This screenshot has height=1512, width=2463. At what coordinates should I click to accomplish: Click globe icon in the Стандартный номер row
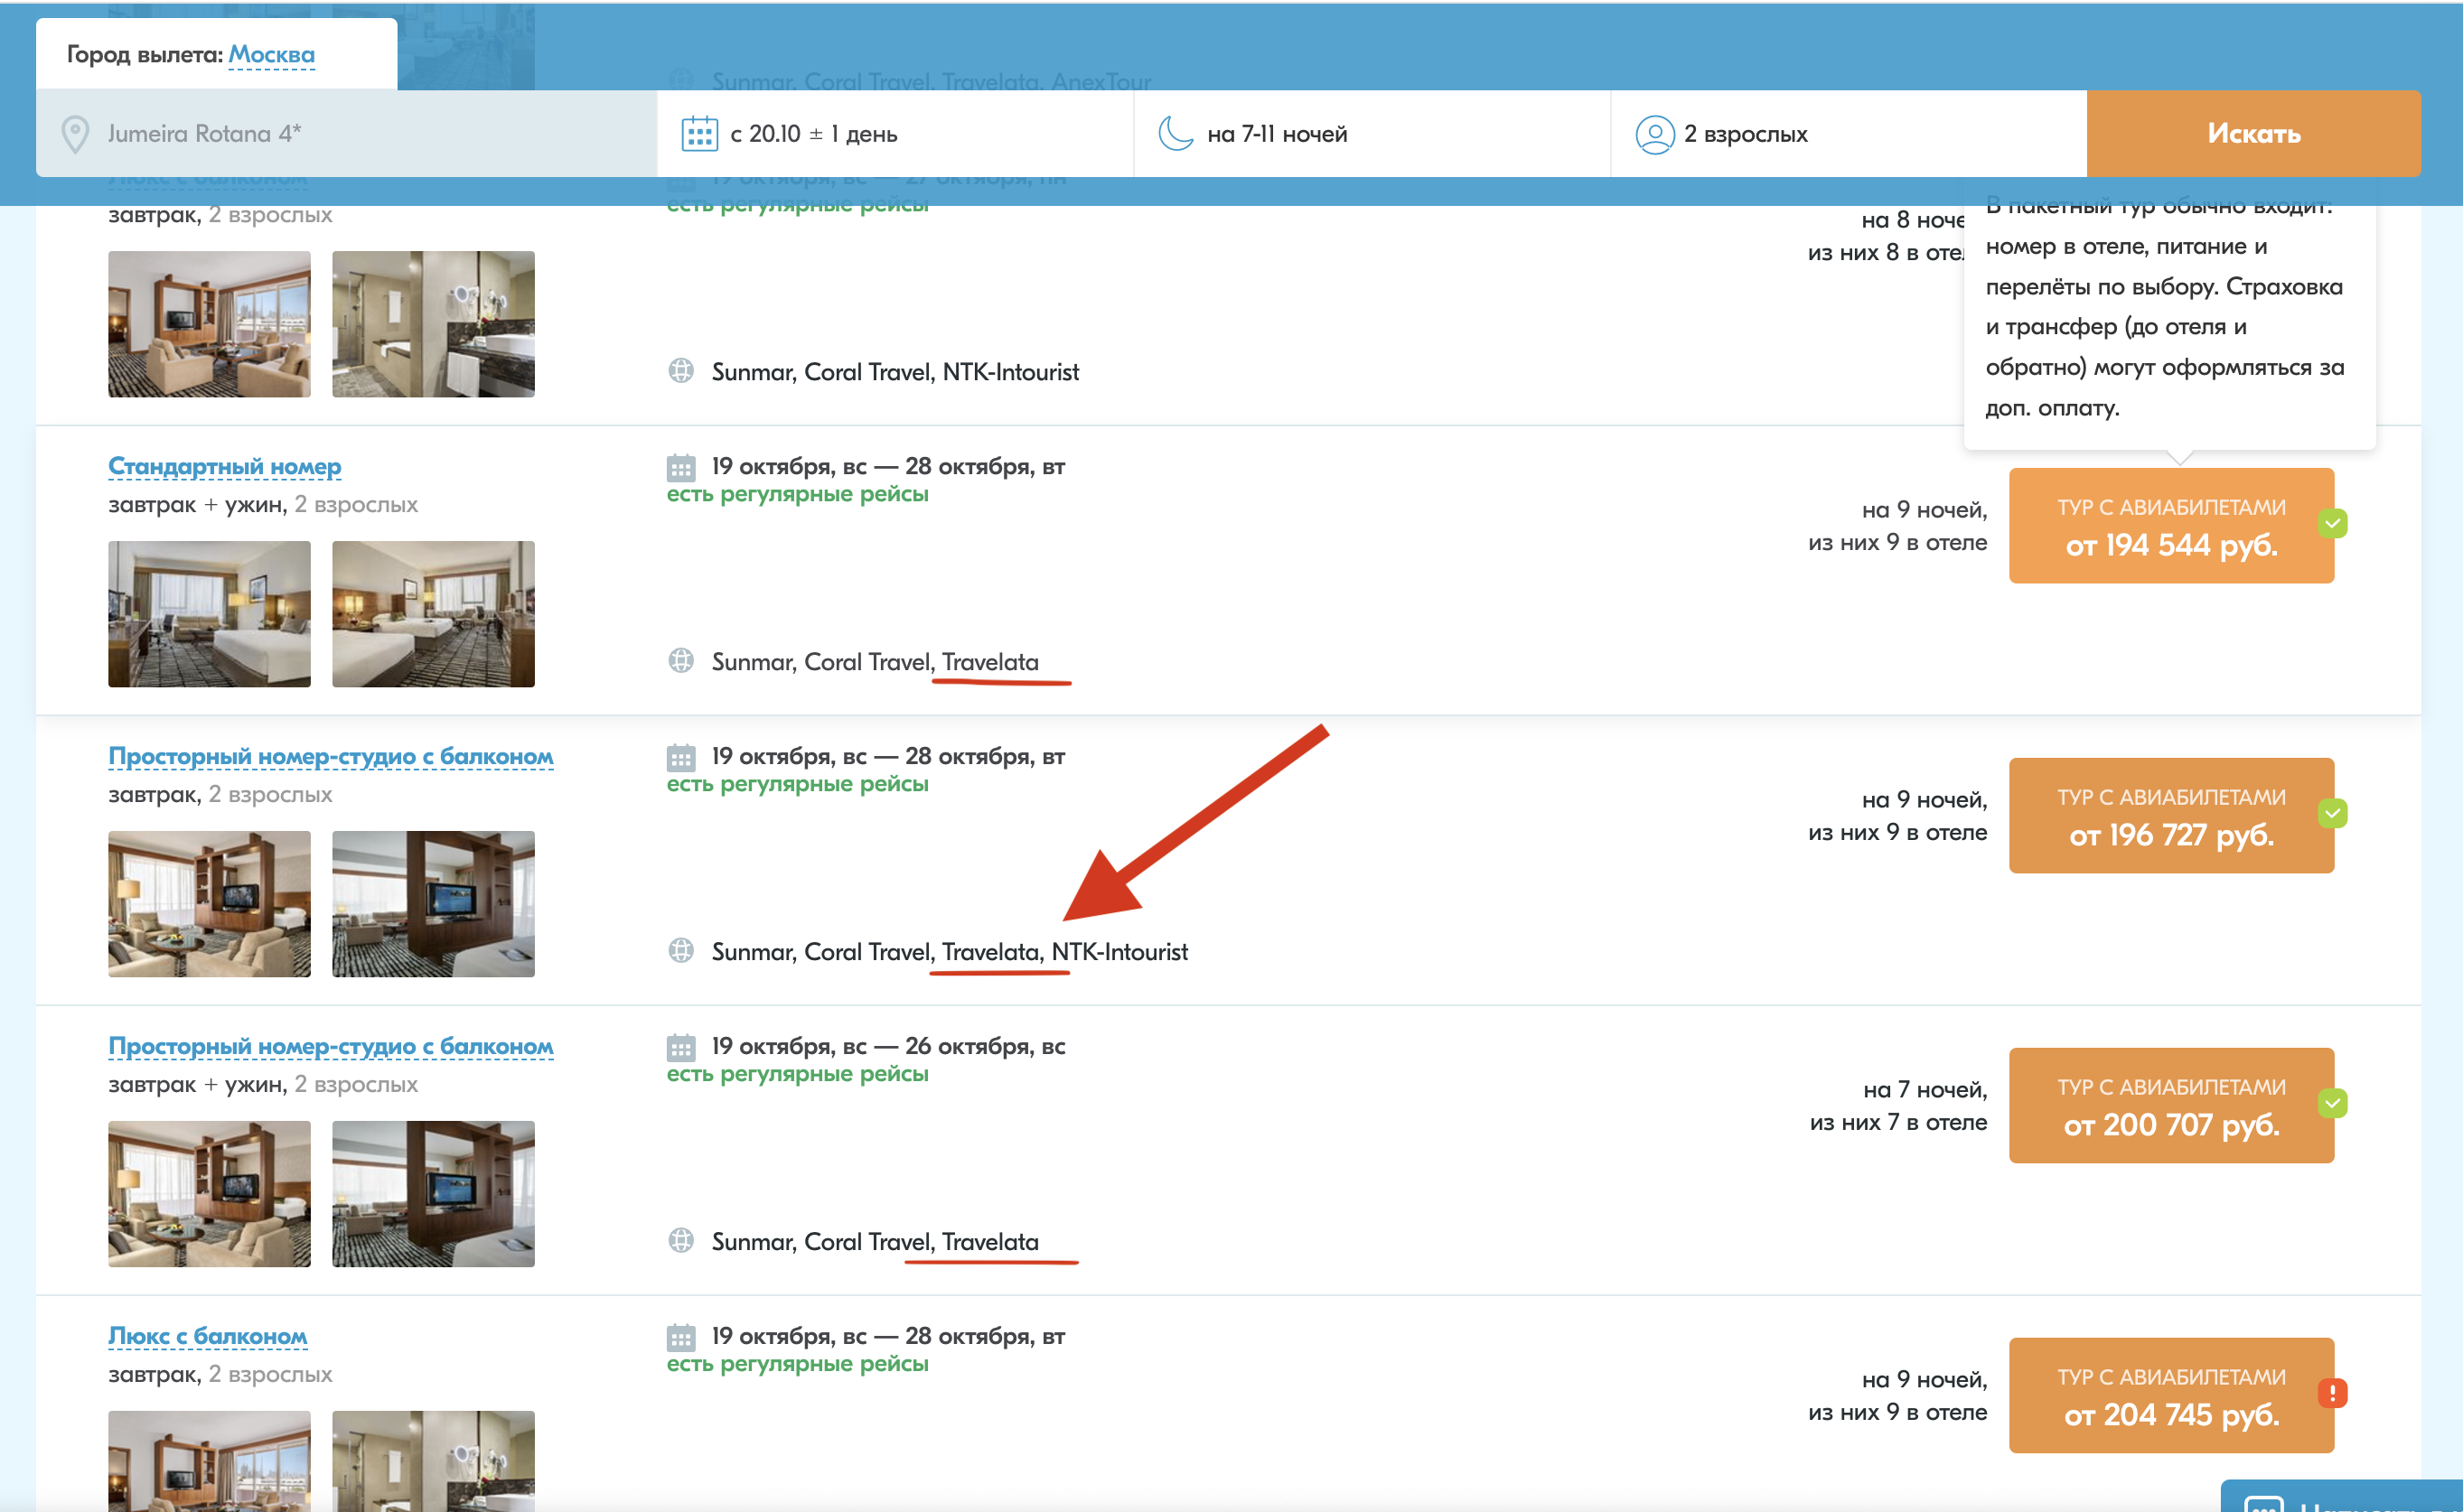(681, 661)
